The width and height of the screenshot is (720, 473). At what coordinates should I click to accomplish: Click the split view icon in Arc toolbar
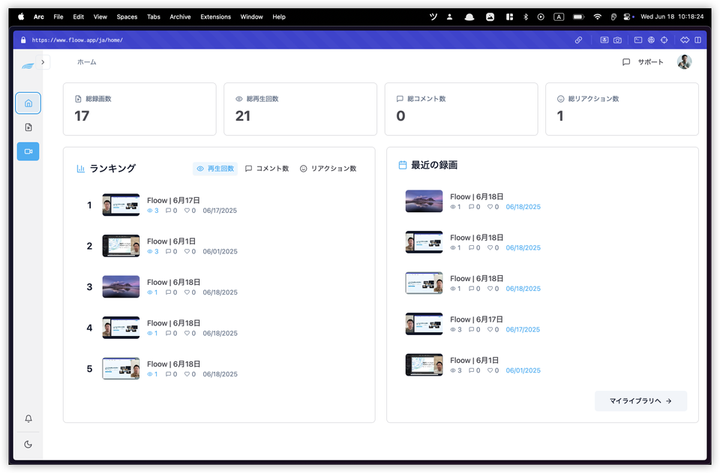[698, 40]
